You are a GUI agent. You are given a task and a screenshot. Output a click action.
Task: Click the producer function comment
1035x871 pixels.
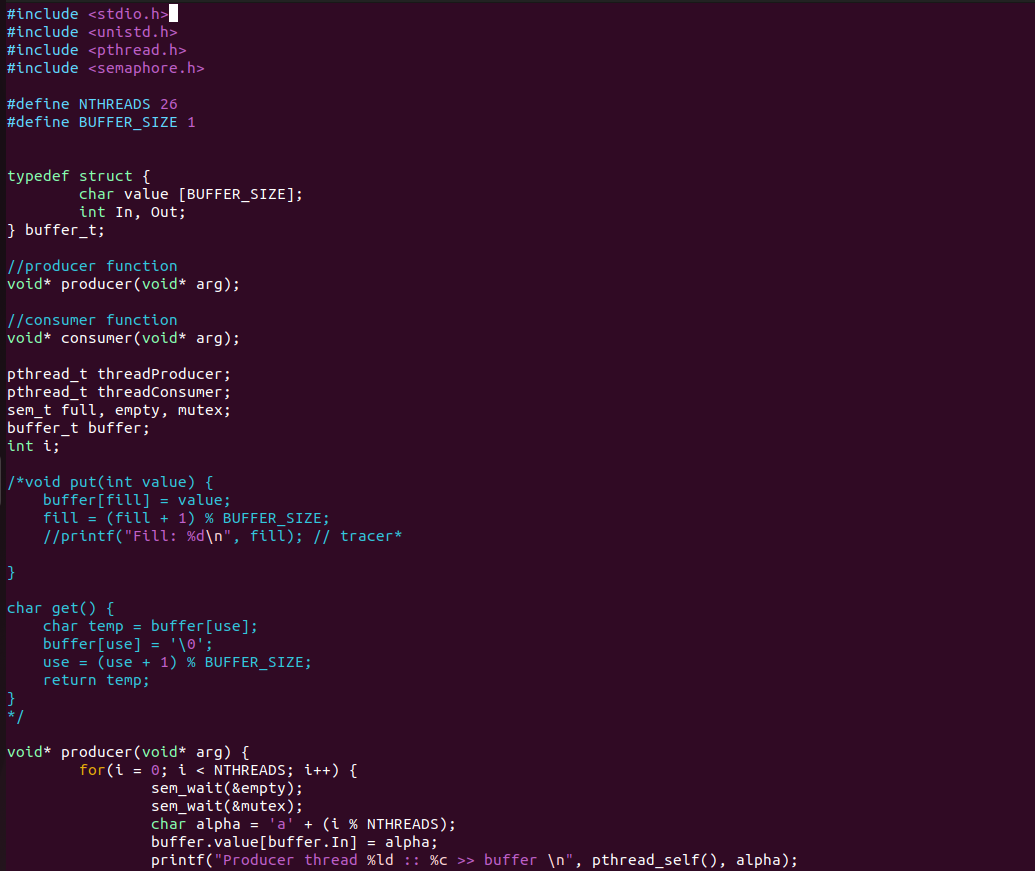click(92, 265)
